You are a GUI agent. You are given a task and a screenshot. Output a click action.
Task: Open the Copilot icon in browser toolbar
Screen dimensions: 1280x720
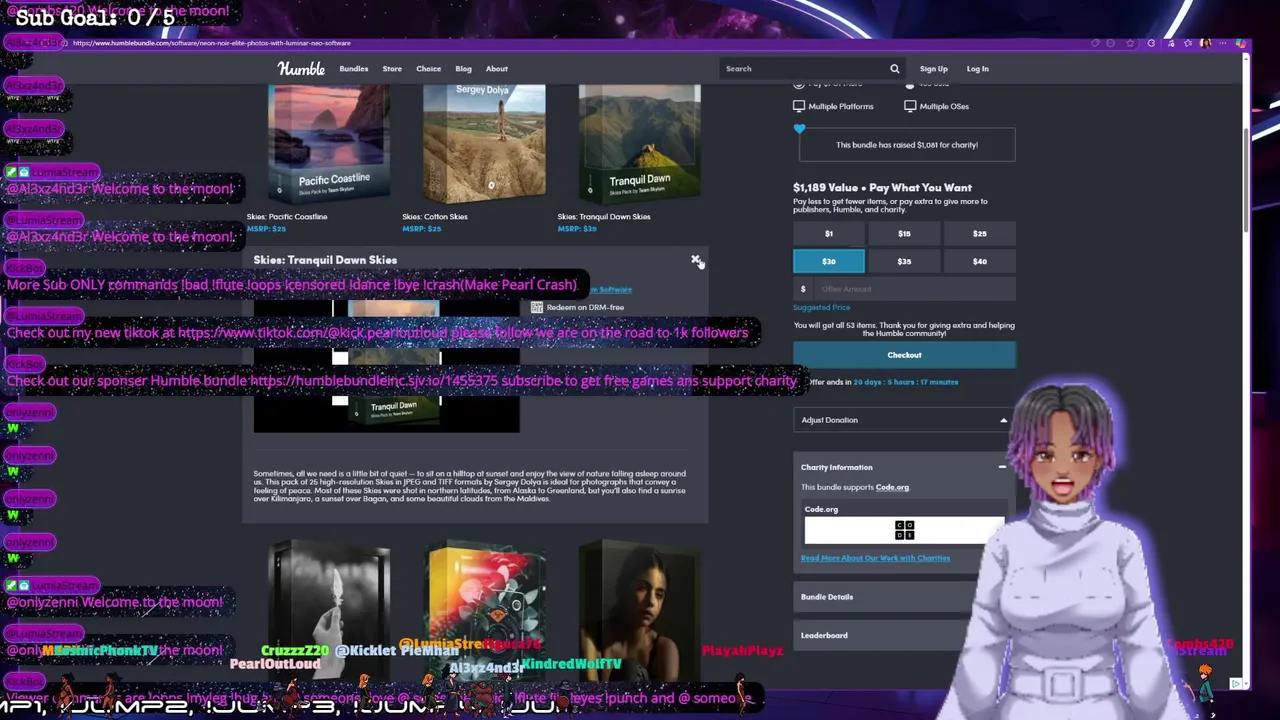pyautogui.click(x=1241, y=43)
